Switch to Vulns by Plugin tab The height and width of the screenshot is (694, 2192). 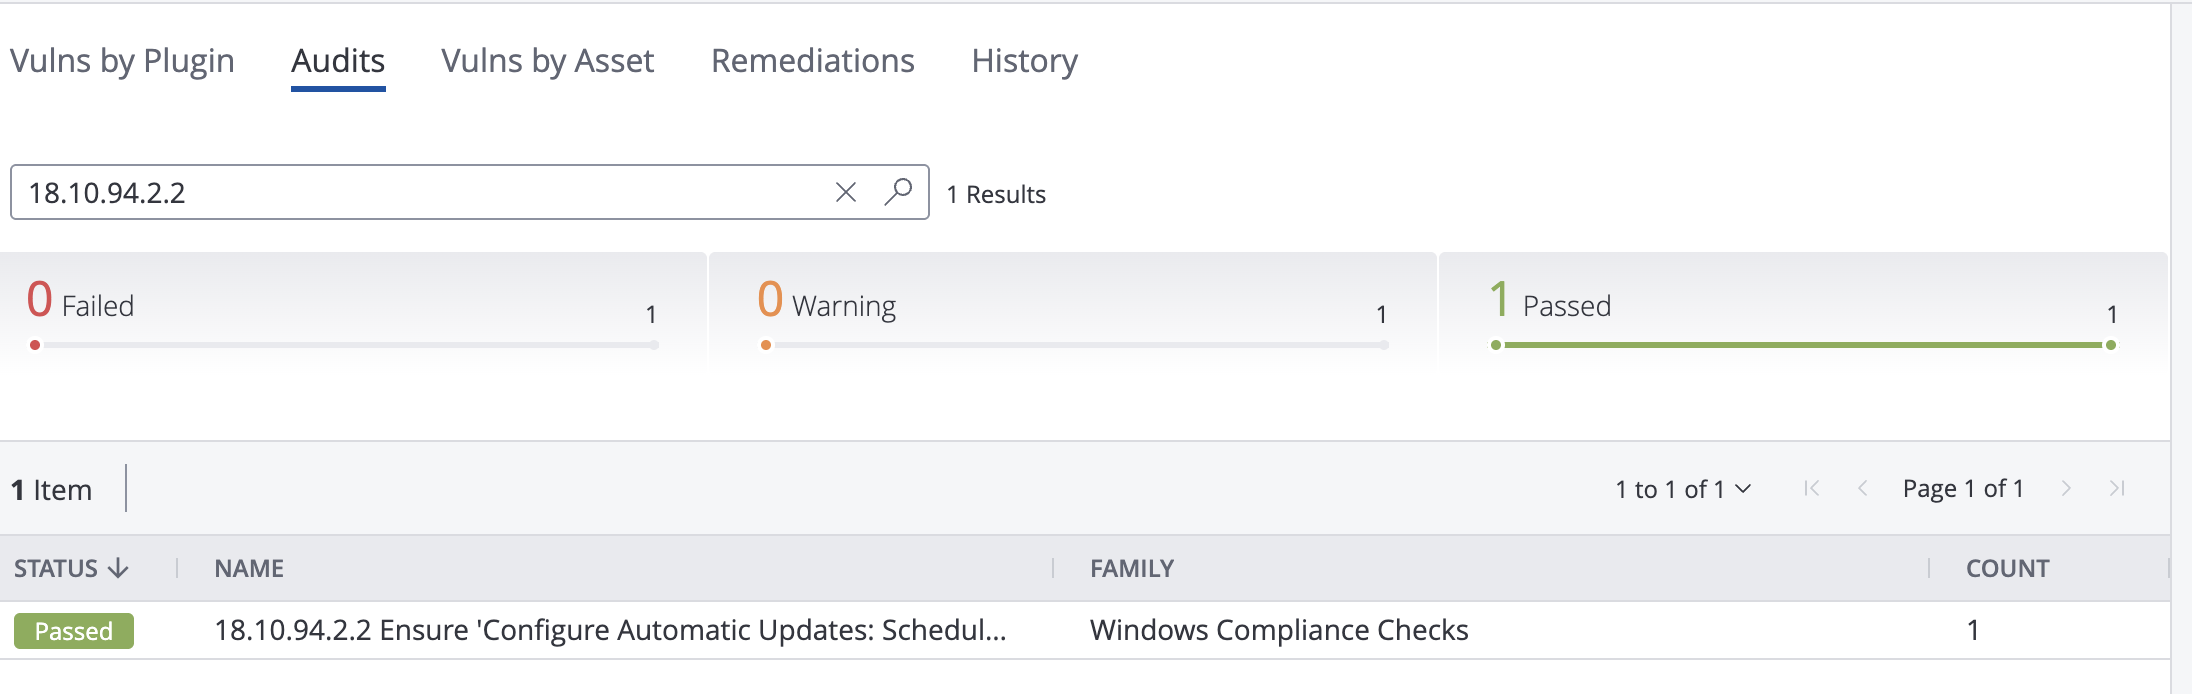tap(122, 61)
